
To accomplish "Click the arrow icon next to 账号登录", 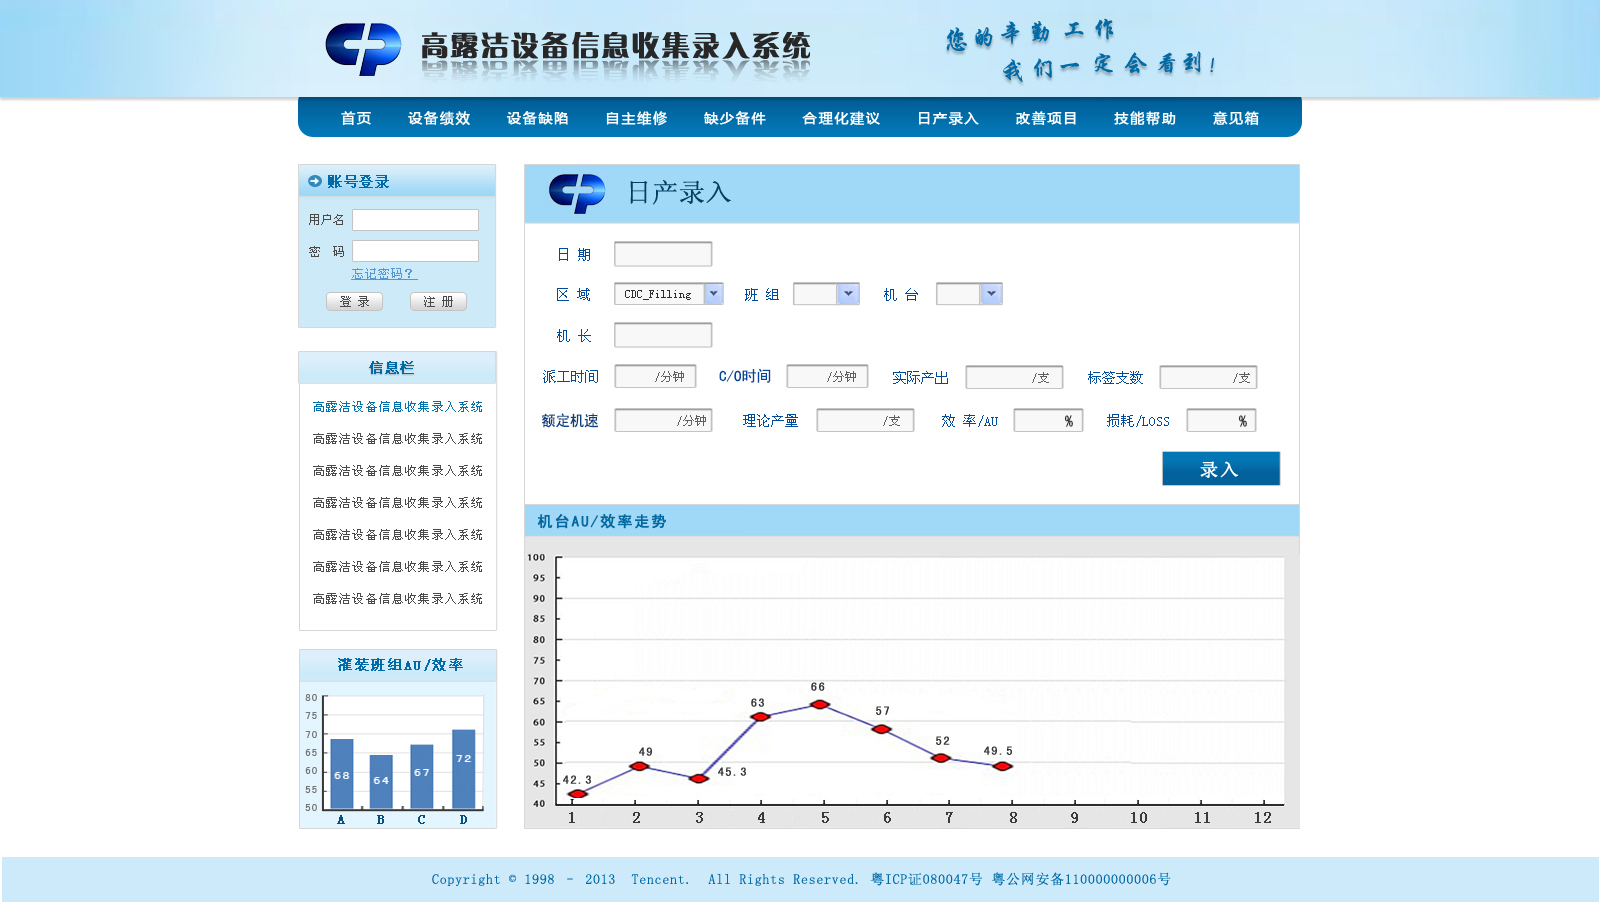I will [x=315, y=180].
